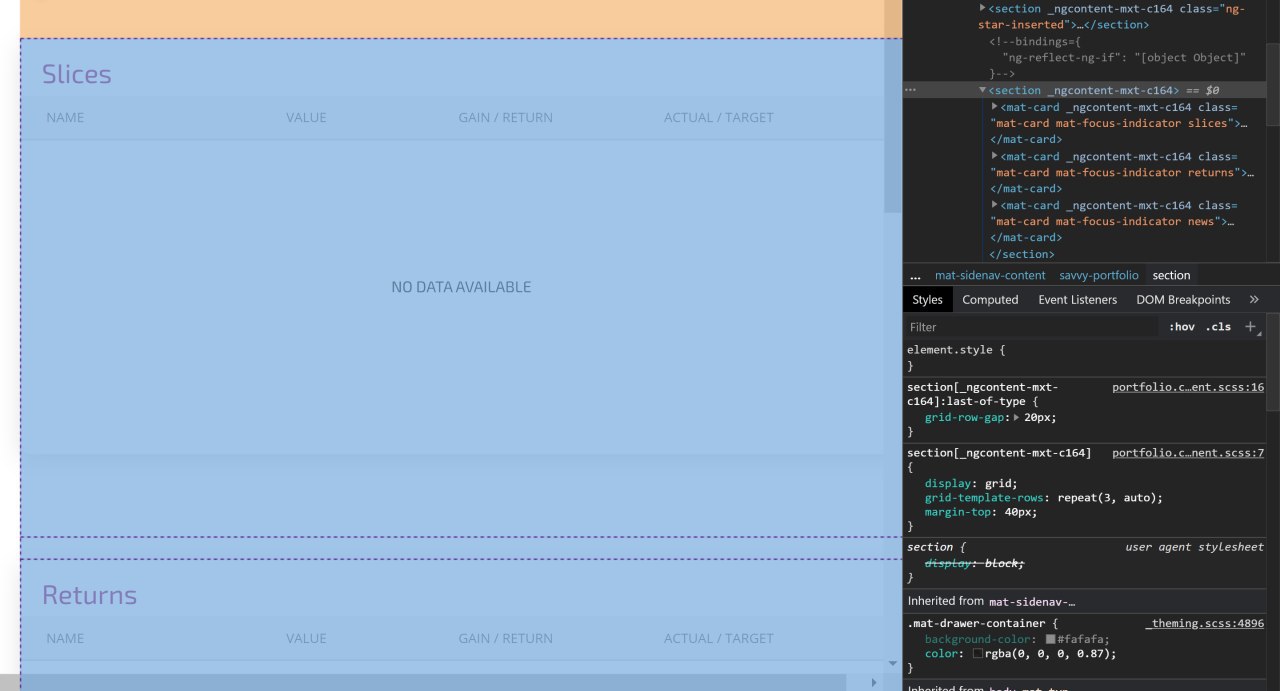Viewport: 1280px width, 691px height.
Task: Show more DevTools panes via the double-chevron
Action: [x=1254, y=299]
